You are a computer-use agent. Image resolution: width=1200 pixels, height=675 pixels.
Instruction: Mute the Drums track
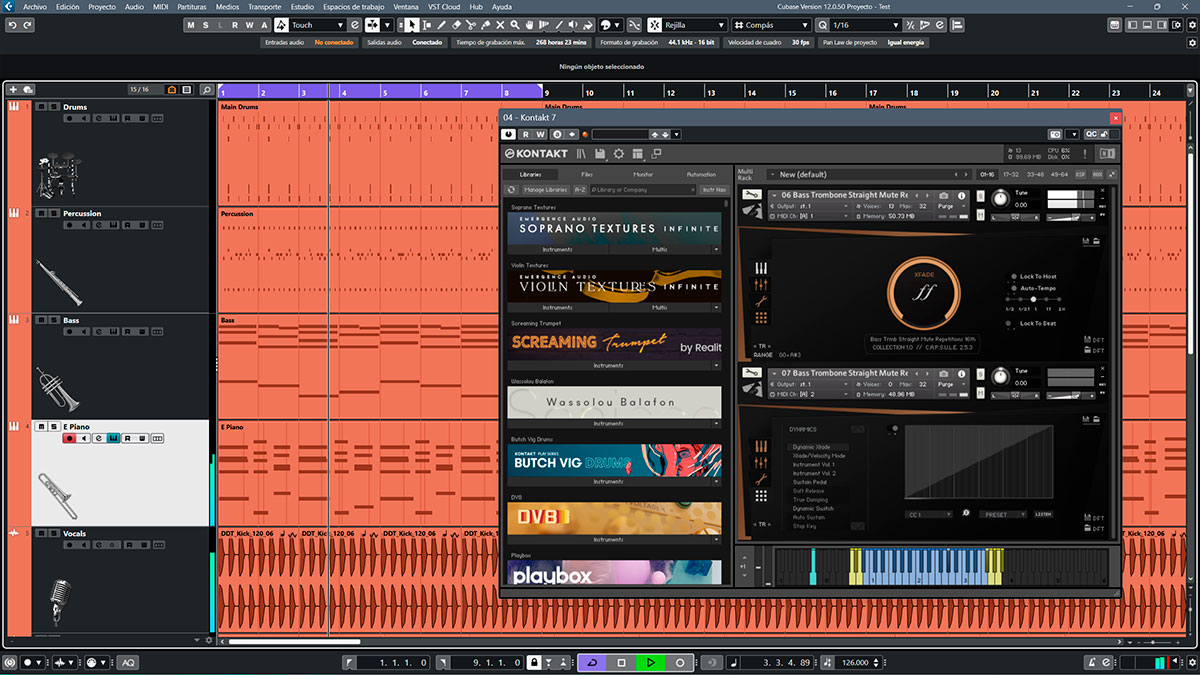41,107
